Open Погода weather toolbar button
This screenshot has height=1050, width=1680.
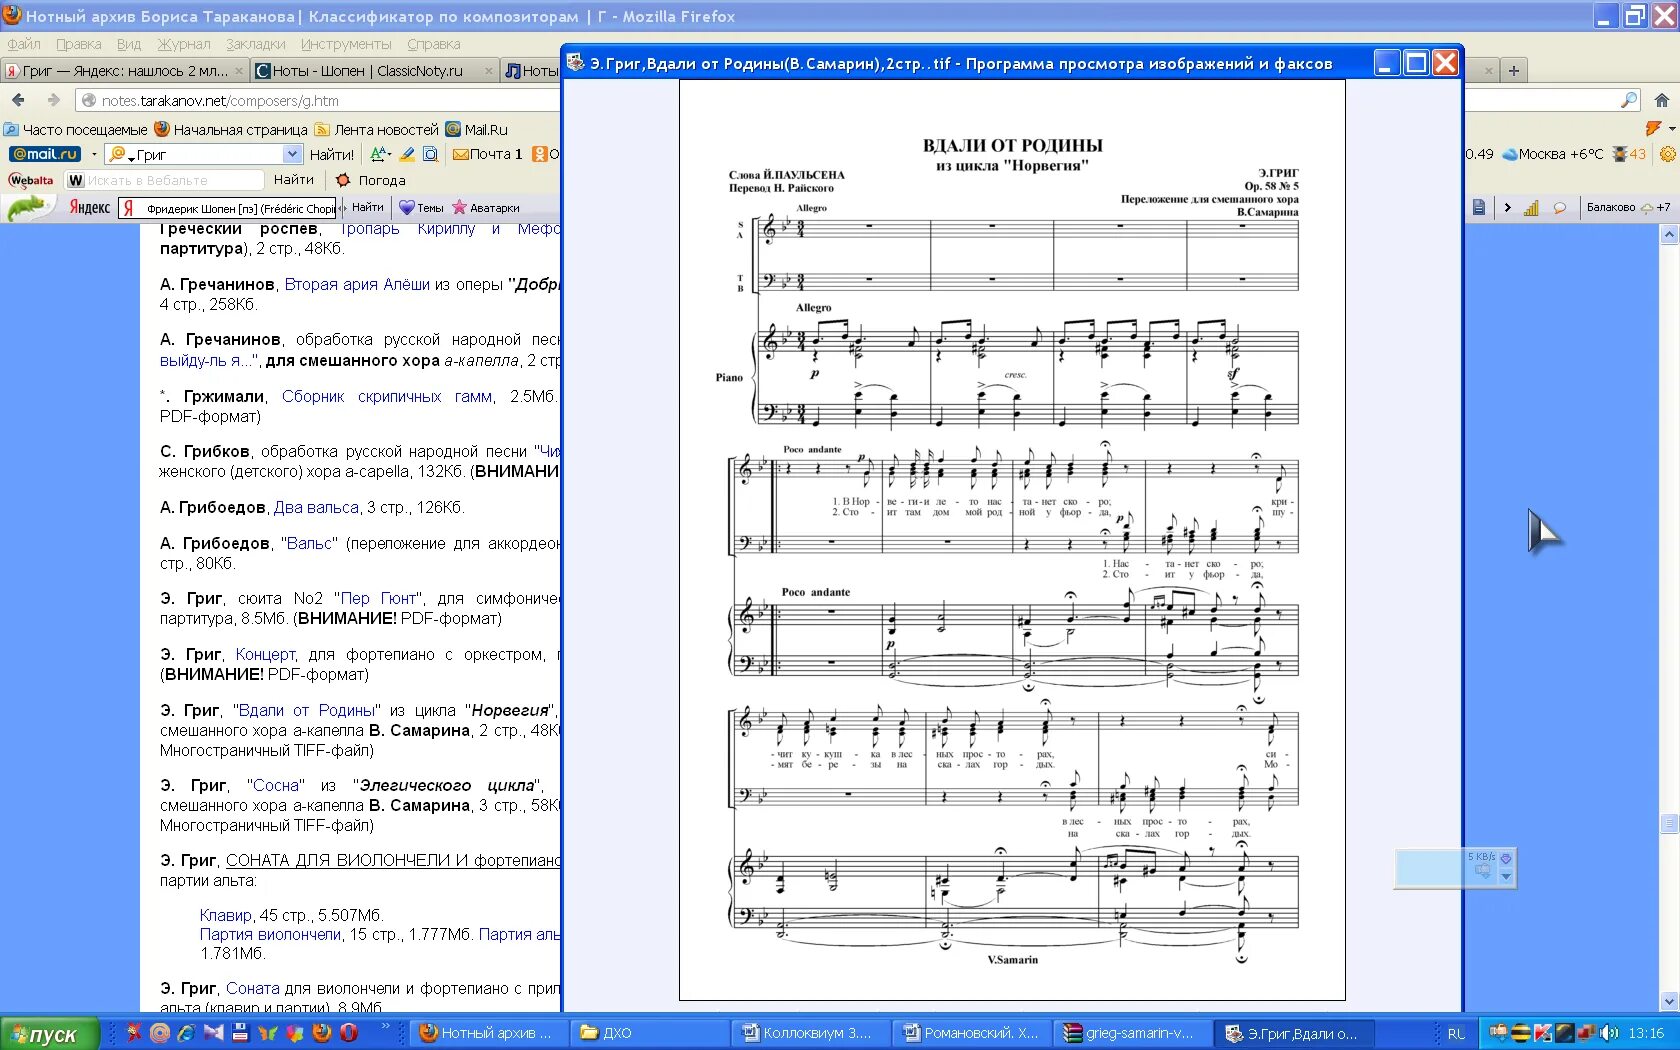pos(371,180)
